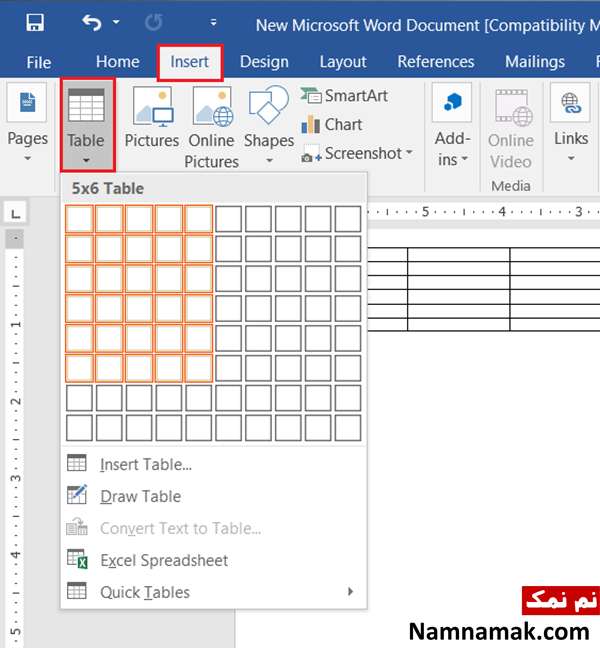The image size is (600, 648).
Task: Click the Shapes icon
Action: (269, 106)
